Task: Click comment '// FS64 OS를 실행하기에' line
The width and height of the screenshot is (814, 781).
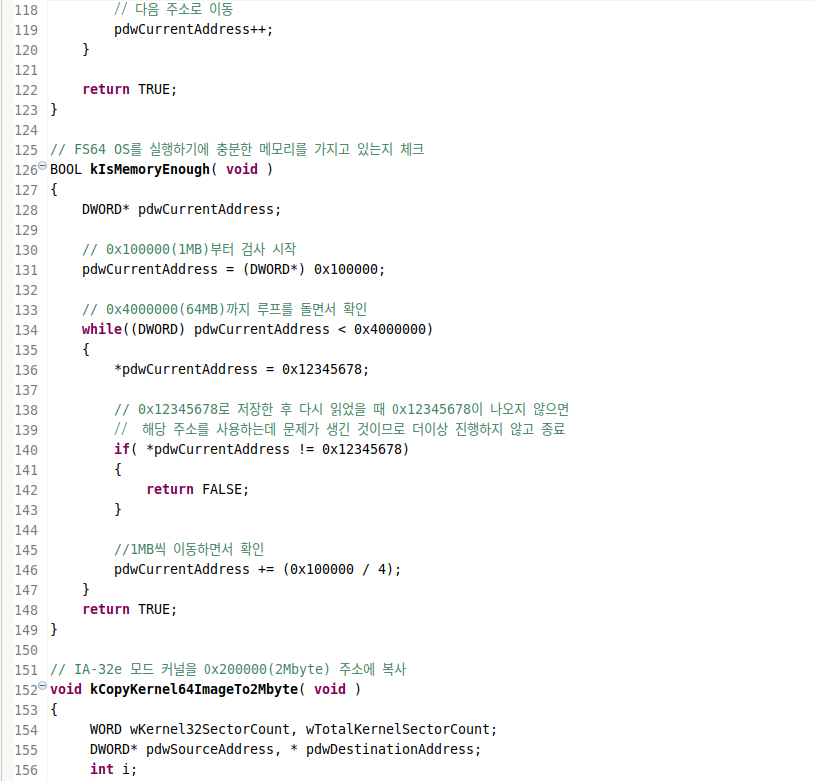Action: [237, 150]
